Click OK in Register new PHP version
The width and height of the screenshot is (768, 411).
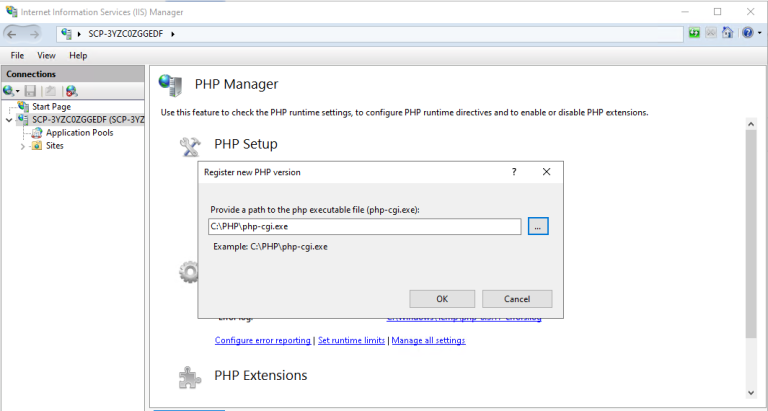pos(442,299)
